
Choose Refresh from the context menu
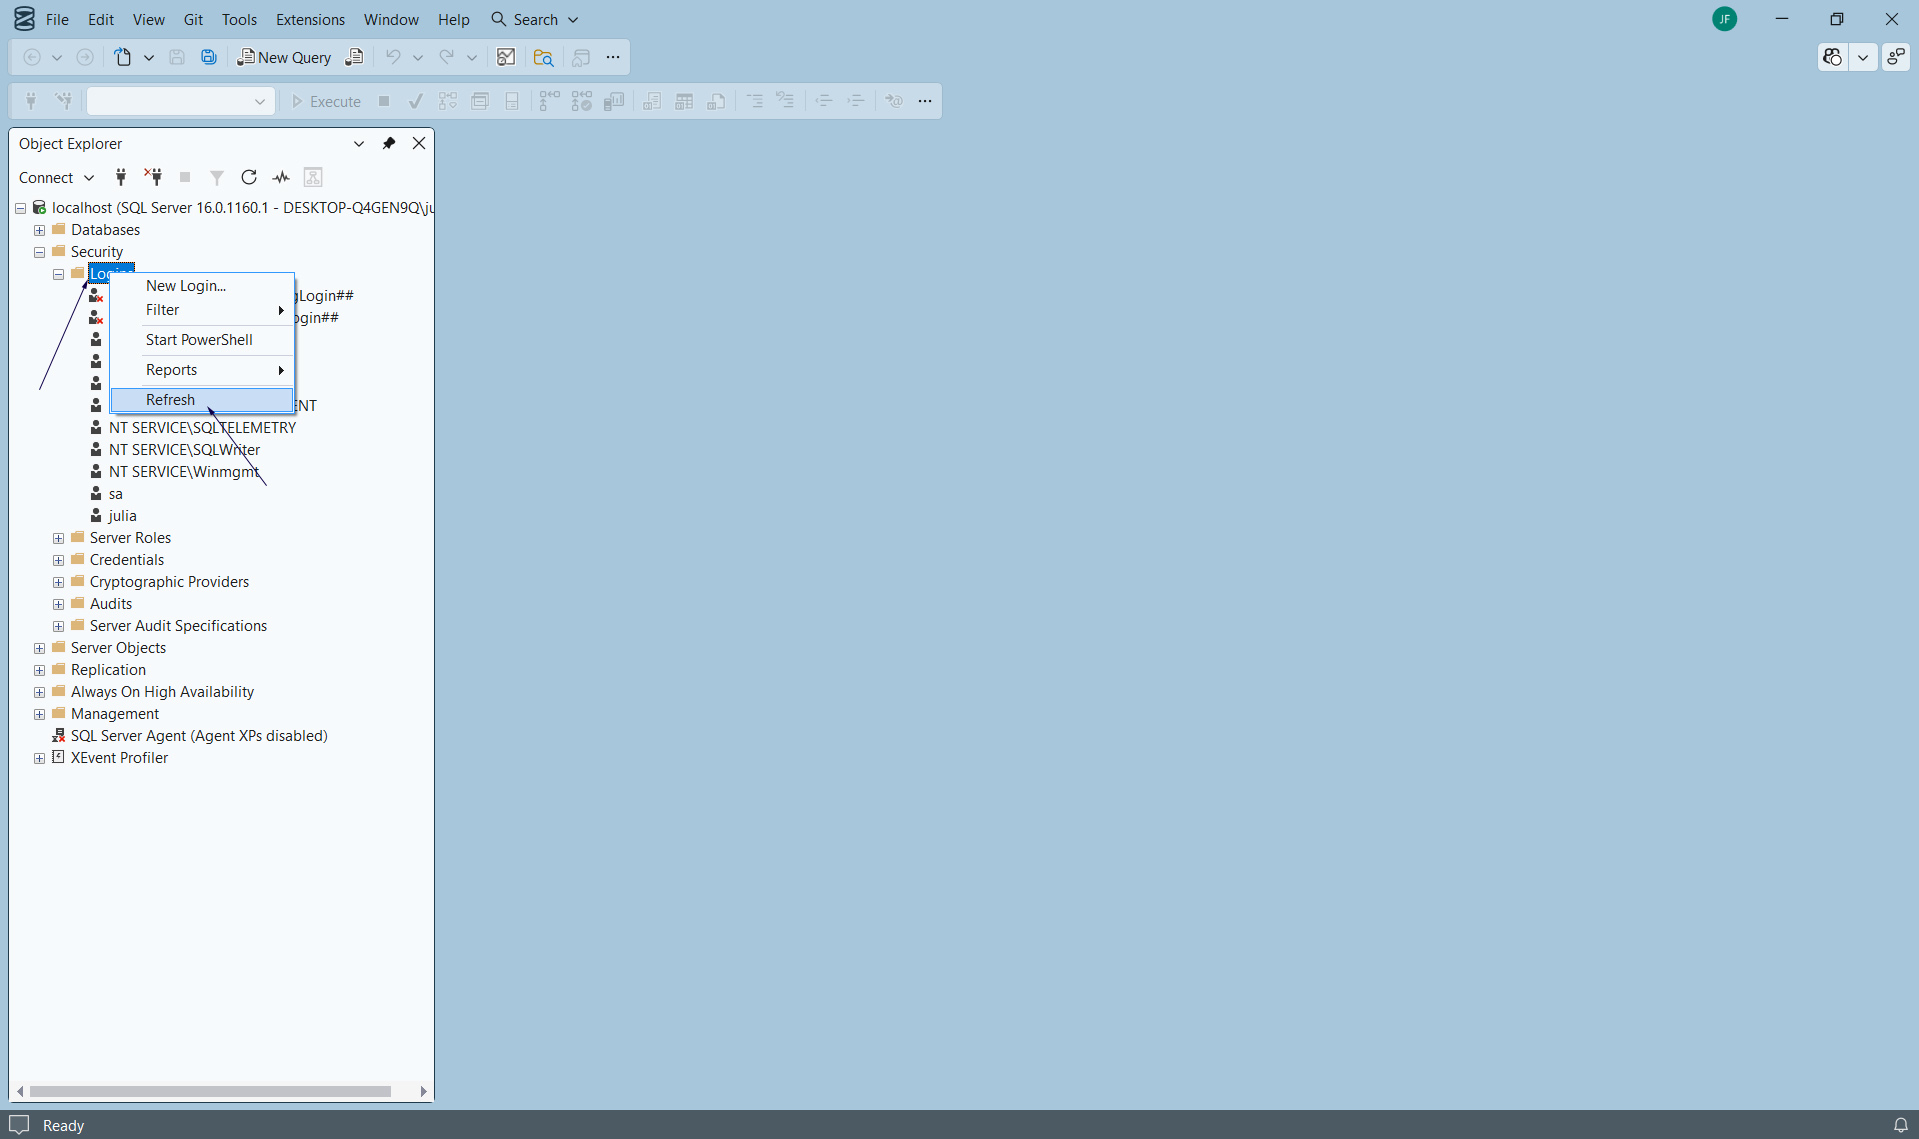tap(171, 400)
